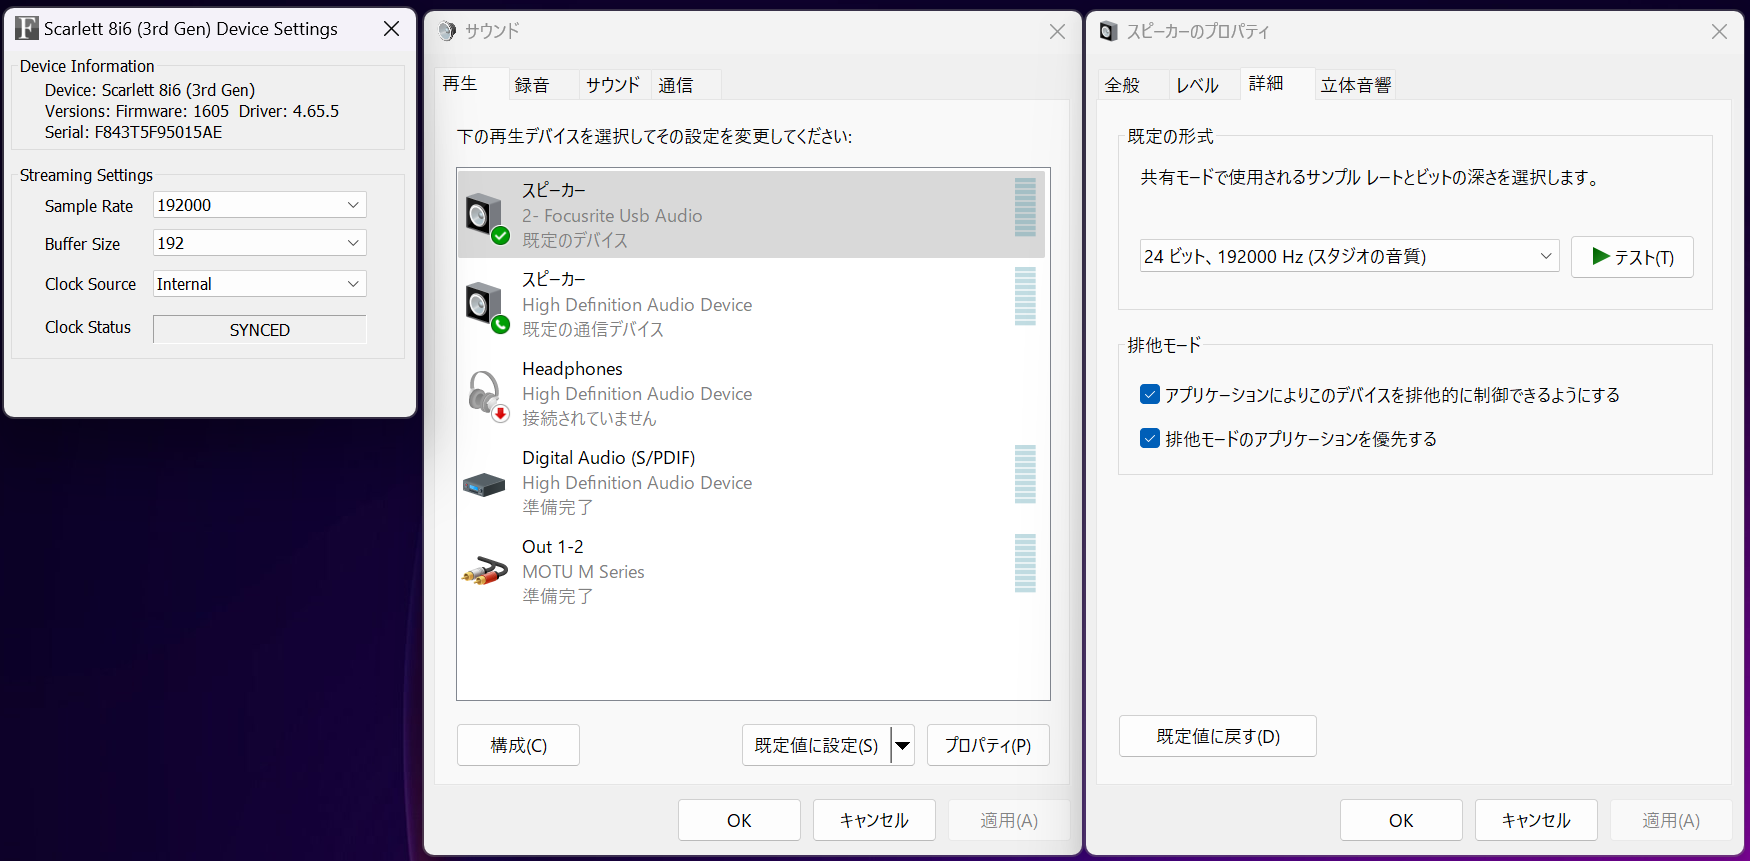Expand the set default button arrow
Screen dimensions: 1750x861
coord(903,745)
